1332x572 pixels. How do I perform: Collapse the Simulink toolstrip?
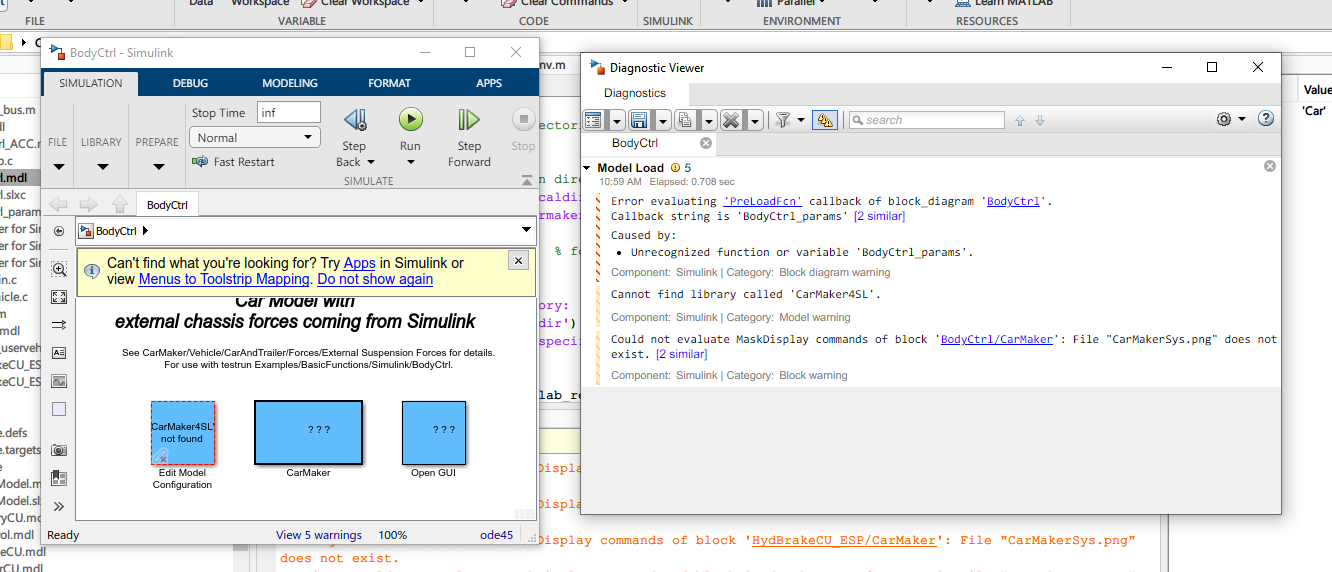coord(527,180)
